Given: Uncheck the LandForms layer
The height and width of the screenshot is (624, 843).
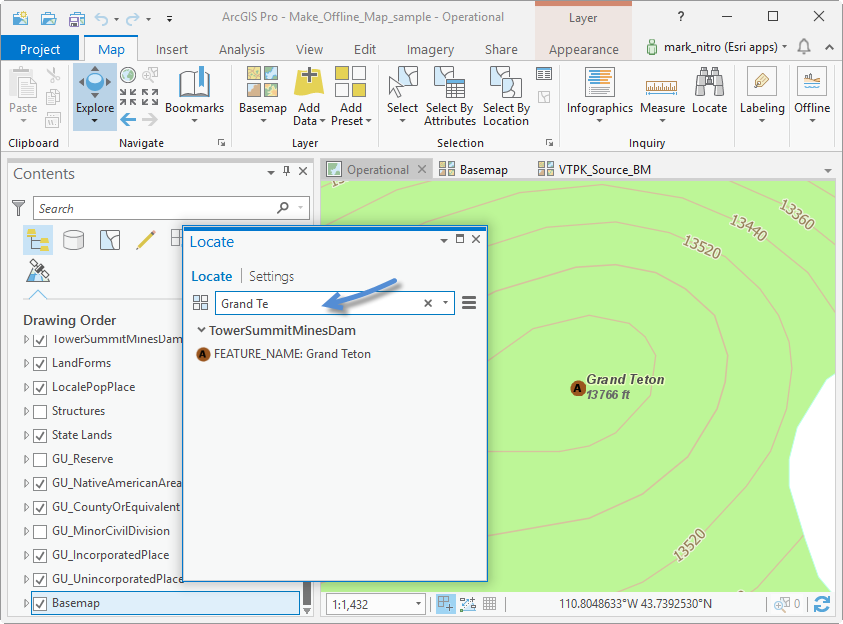Looking at the screenshot, I should (x=40, y=364).
